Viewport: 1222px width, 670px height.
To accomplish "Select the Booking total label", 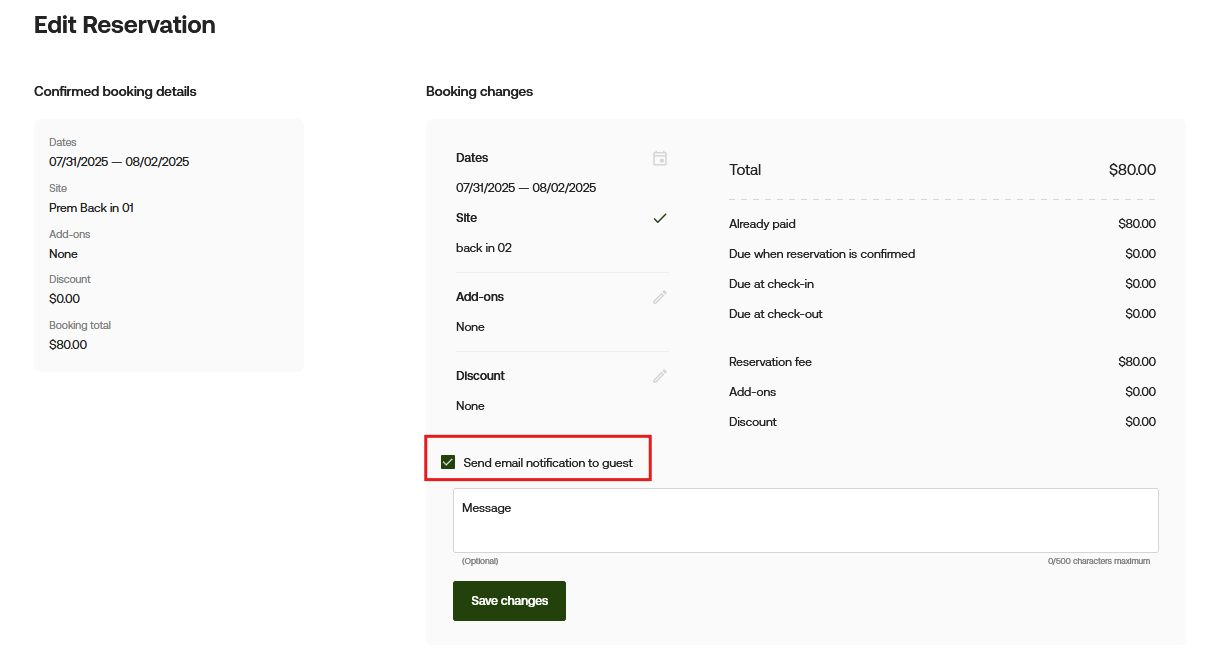I will (x=80, y=325).
